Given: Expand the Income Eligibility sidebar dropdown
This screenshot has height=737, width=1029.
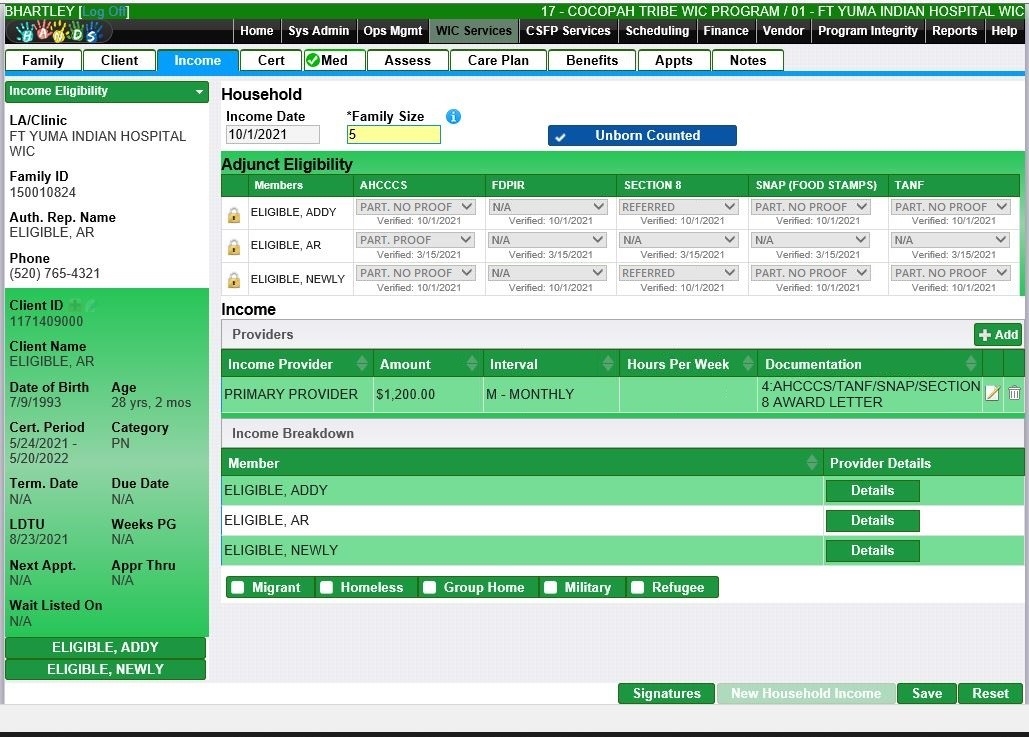Looking at the screenshot, I should pos(200,91).
